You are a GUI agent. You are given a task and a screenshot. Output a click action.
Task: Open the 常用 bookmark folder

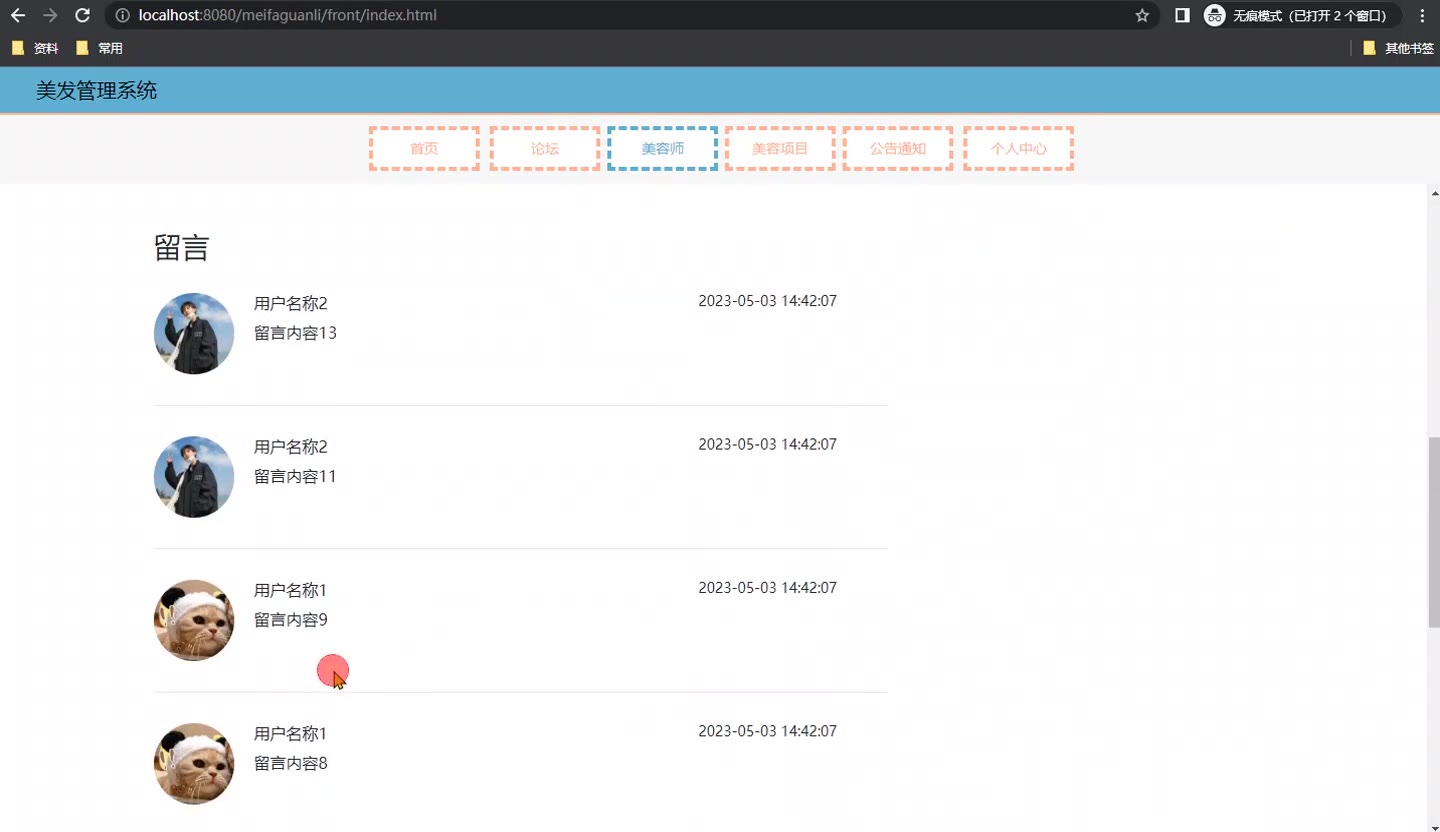[99, 48]
